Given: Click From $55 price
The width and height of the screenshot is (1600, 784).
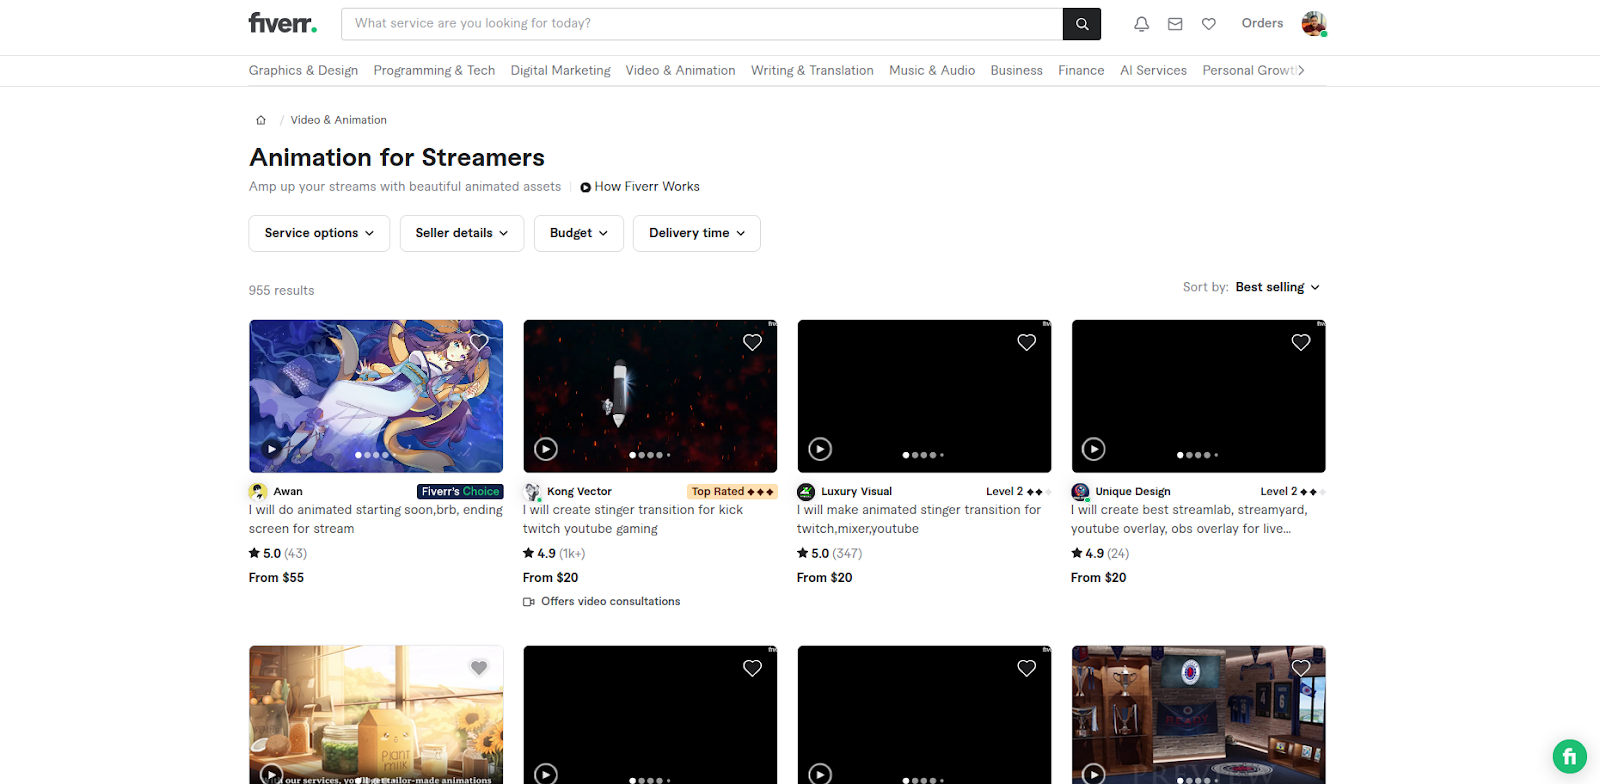Looking at the screenshot, I should click(276, 578).
